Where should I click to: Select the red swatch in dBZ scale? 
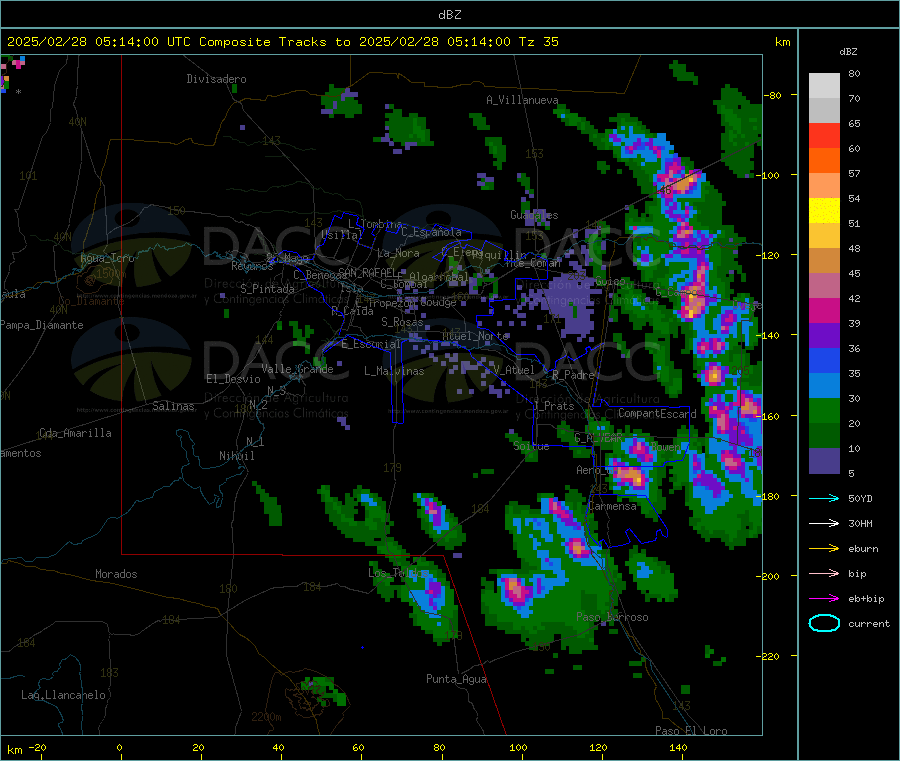(824, 135)
